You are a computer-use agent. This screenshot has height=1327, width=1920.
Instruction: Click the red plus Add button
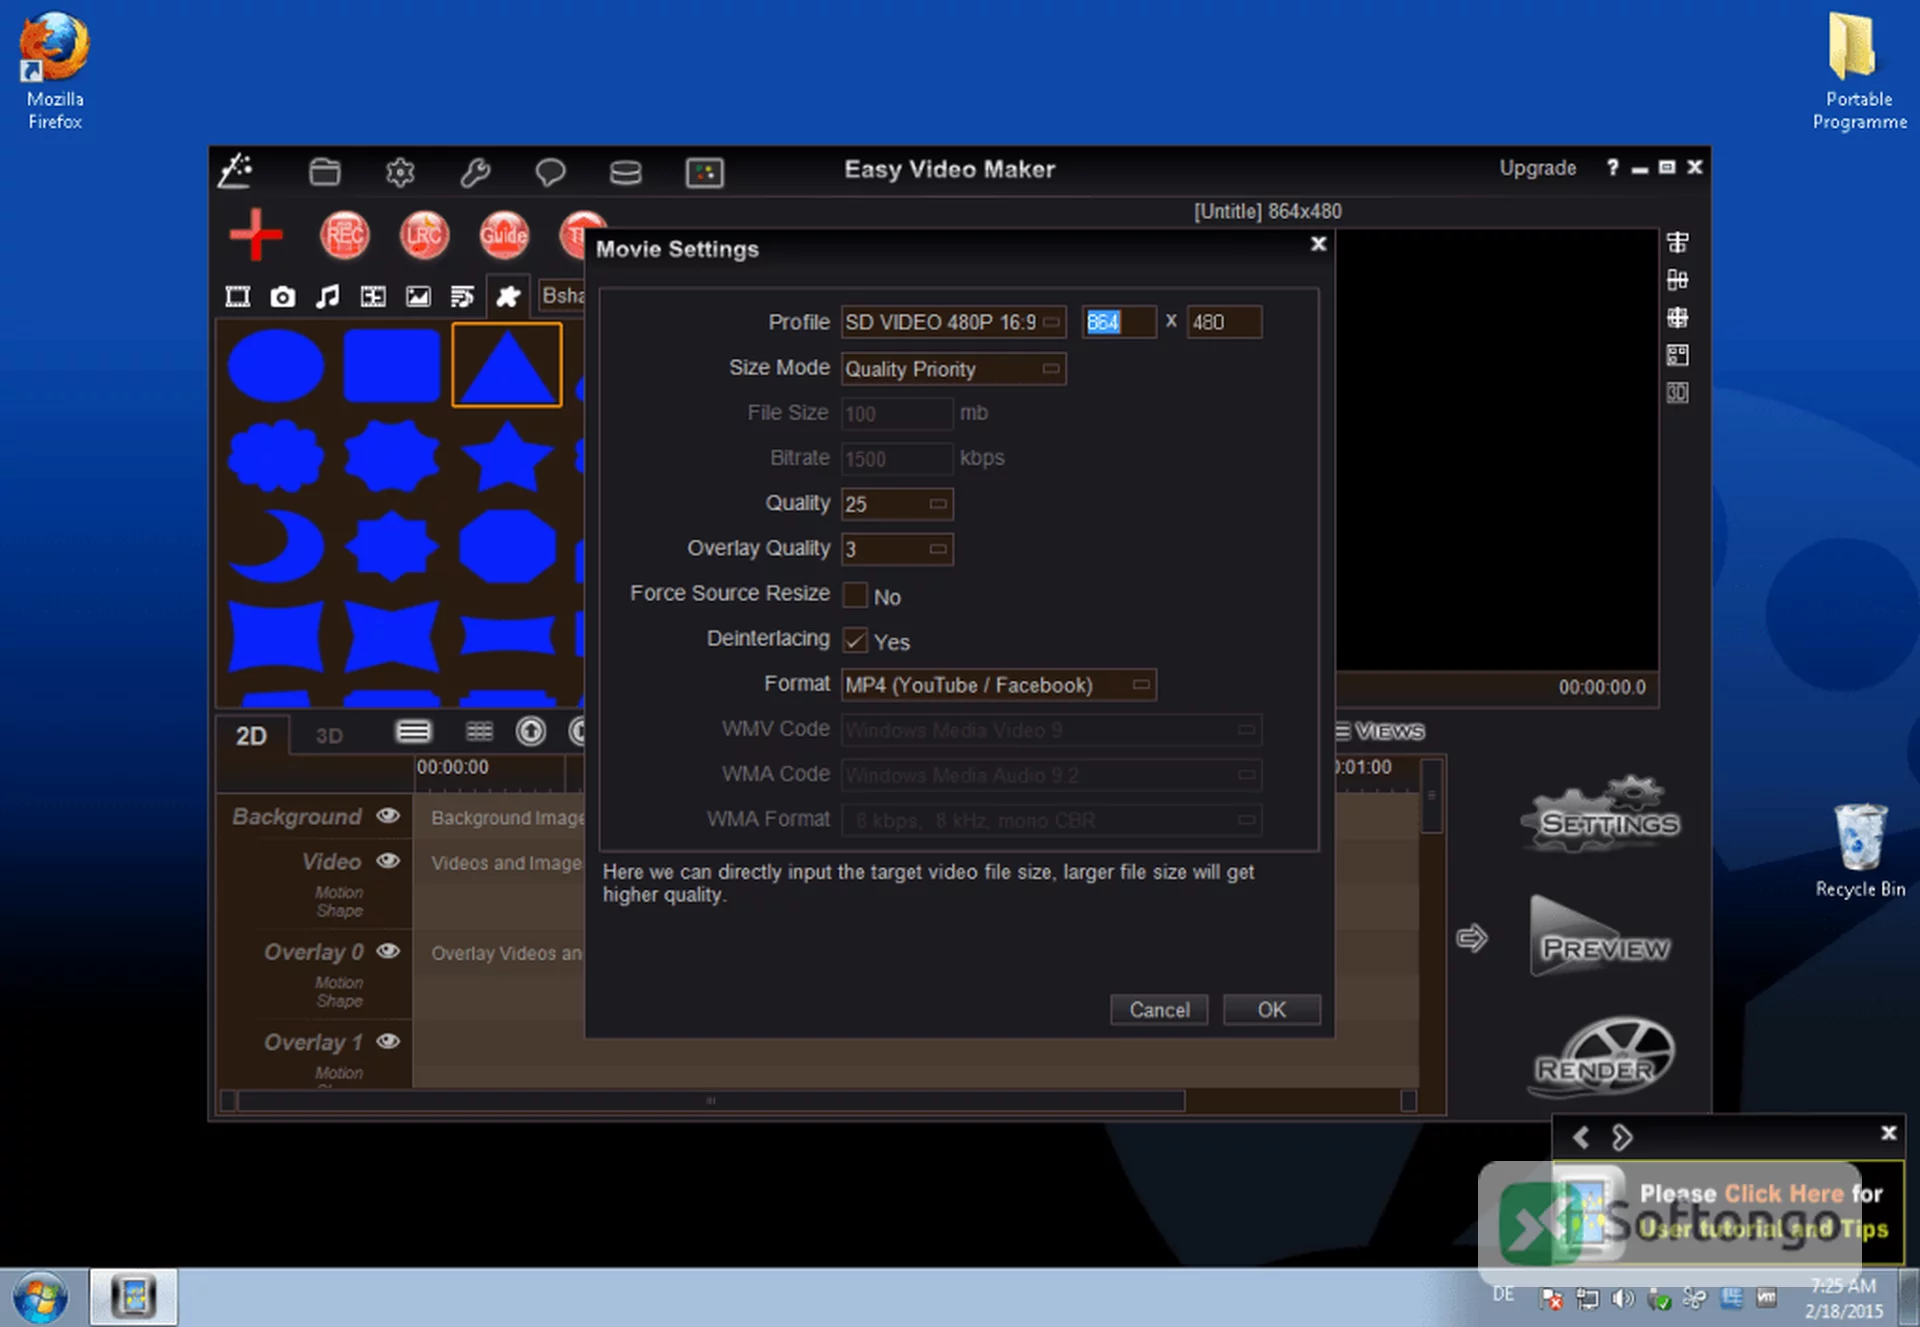click(256, 235)
